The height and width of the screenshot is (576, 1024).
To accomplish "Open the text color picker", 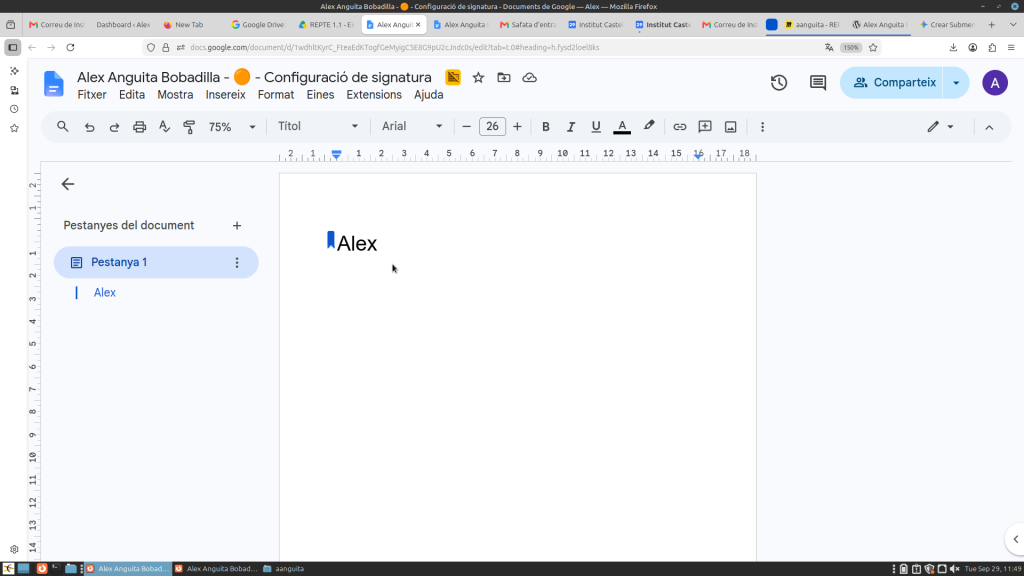I will 622,127.
